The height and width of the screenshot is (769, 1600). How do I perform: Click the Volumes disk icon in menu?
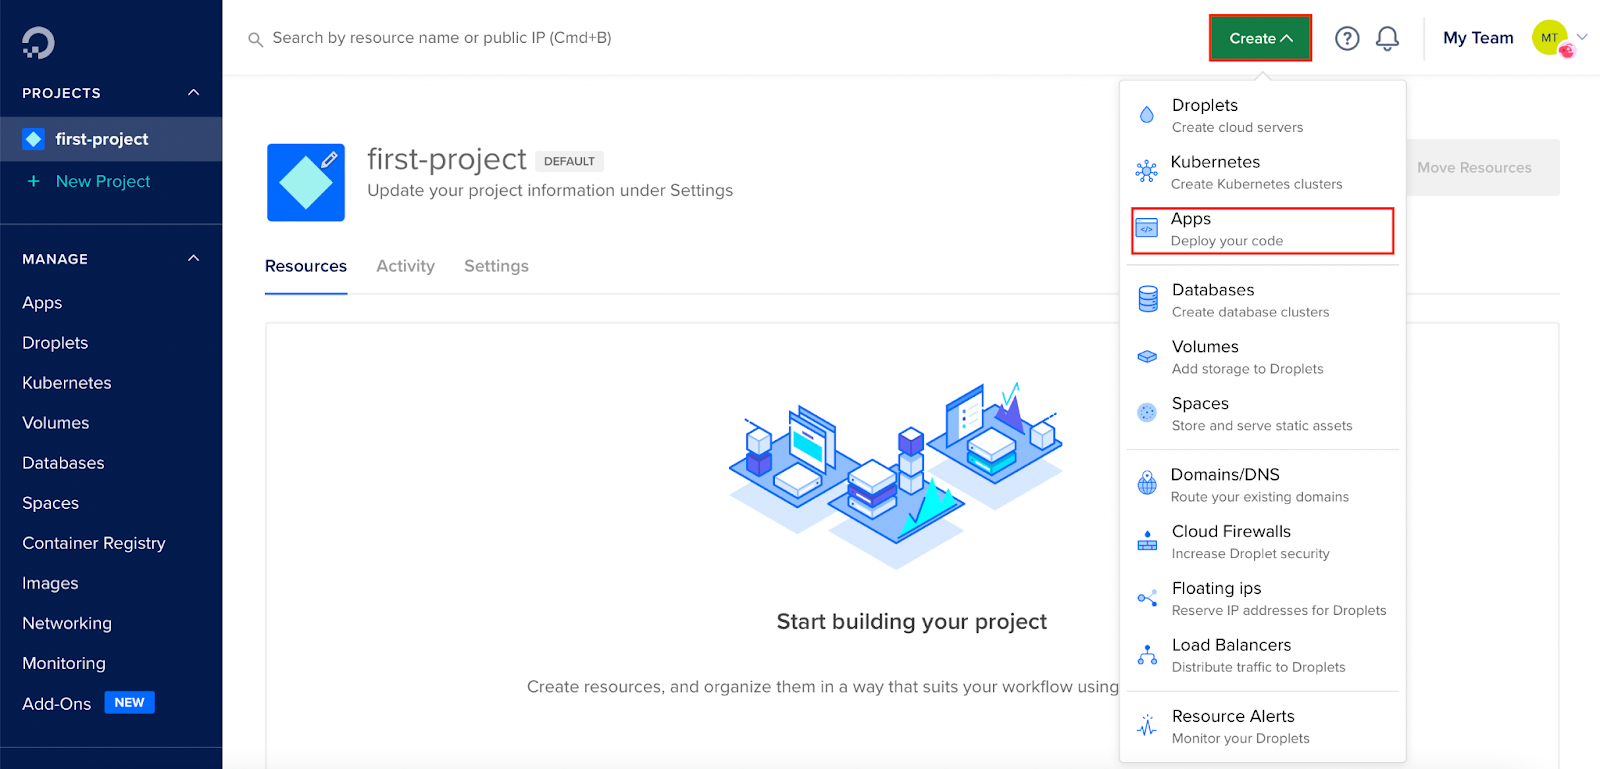click(x=1147, y=356)
